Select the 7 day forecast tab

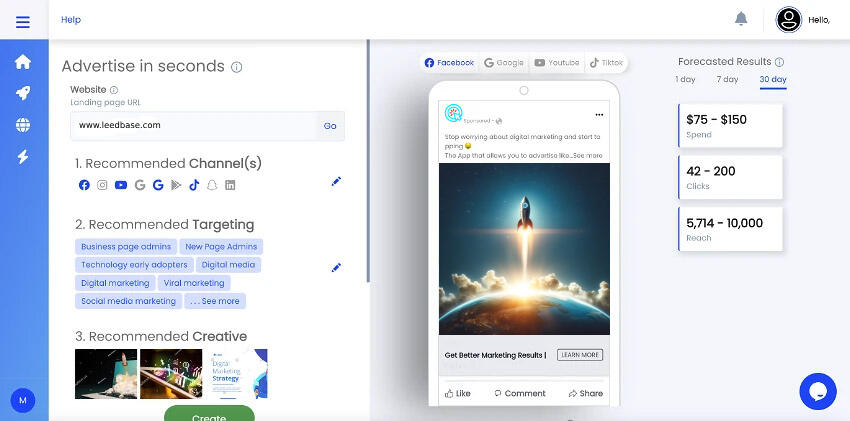[727, 79]
